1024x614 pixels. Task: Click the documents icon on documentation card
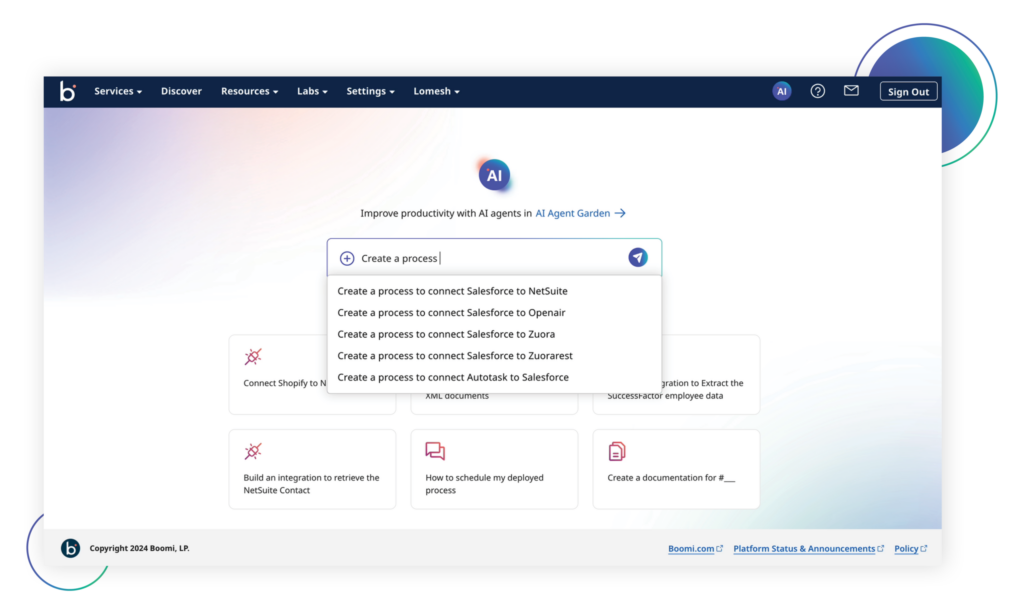click(x=616, y=450)
